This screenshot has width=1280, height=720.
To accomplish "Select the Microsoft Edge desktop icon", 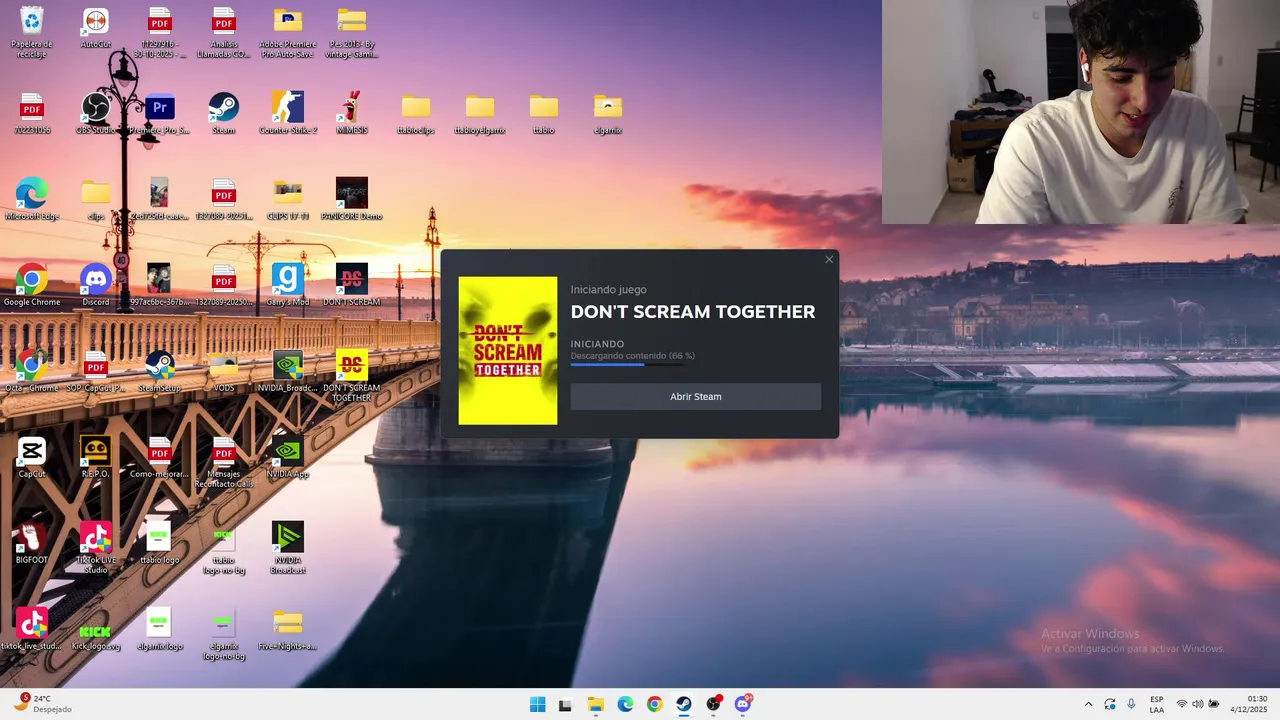I will [32, 200].
